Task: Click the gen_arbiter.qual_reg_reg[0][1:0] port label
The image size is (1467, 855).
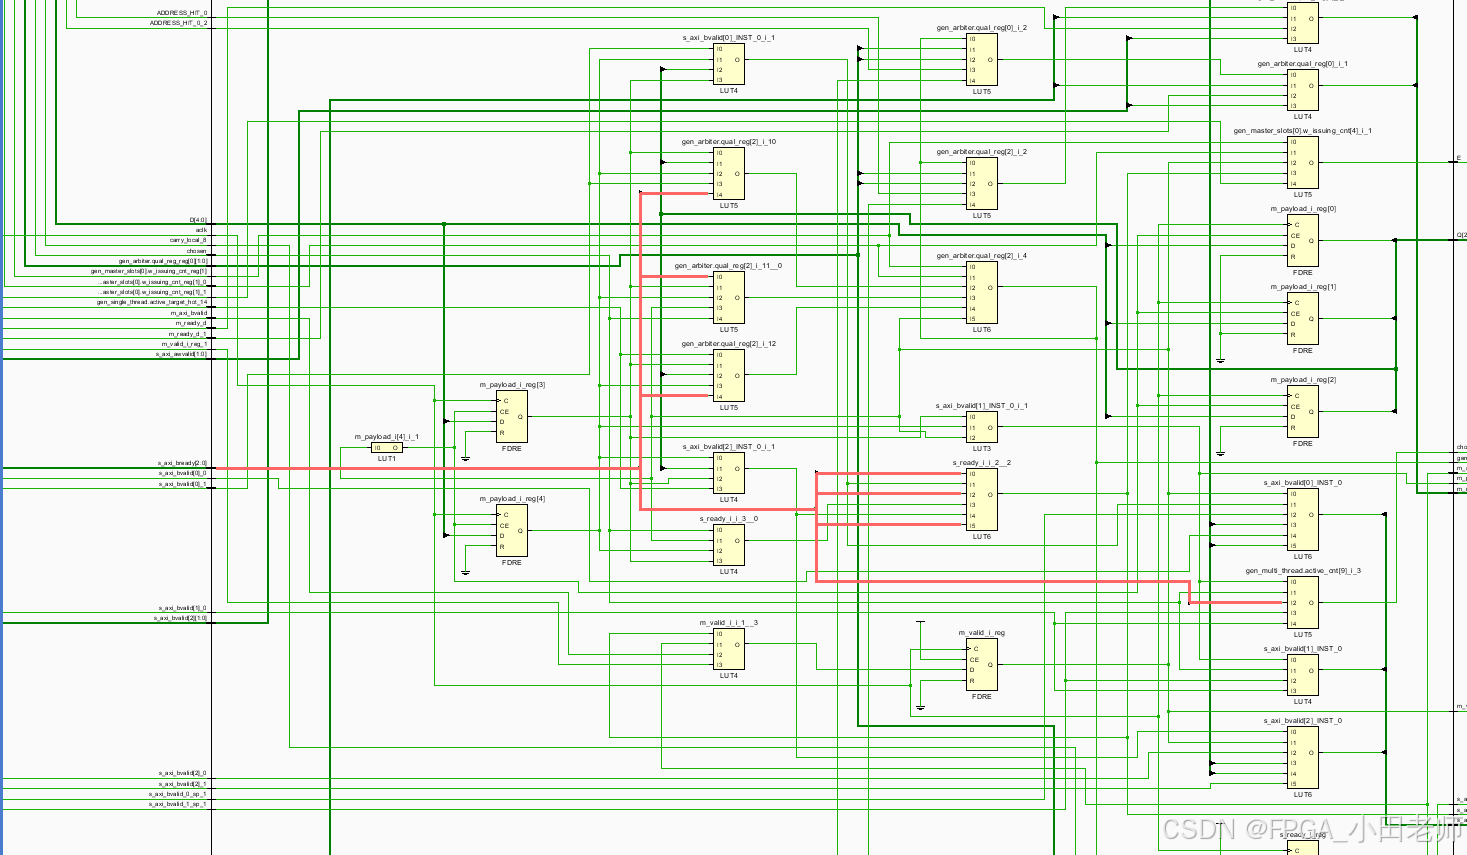Action: (163, 261)
